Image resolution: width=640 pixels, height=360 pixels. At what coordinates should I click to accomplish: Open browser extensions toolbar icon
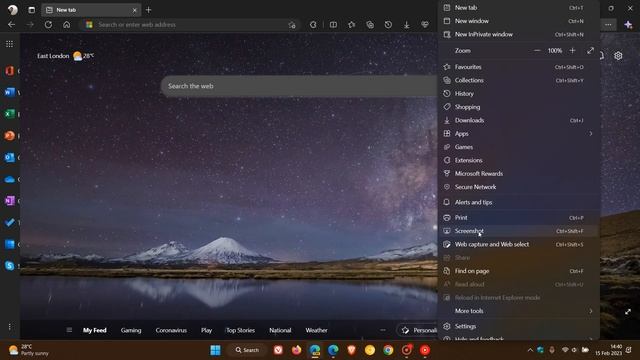313,24
